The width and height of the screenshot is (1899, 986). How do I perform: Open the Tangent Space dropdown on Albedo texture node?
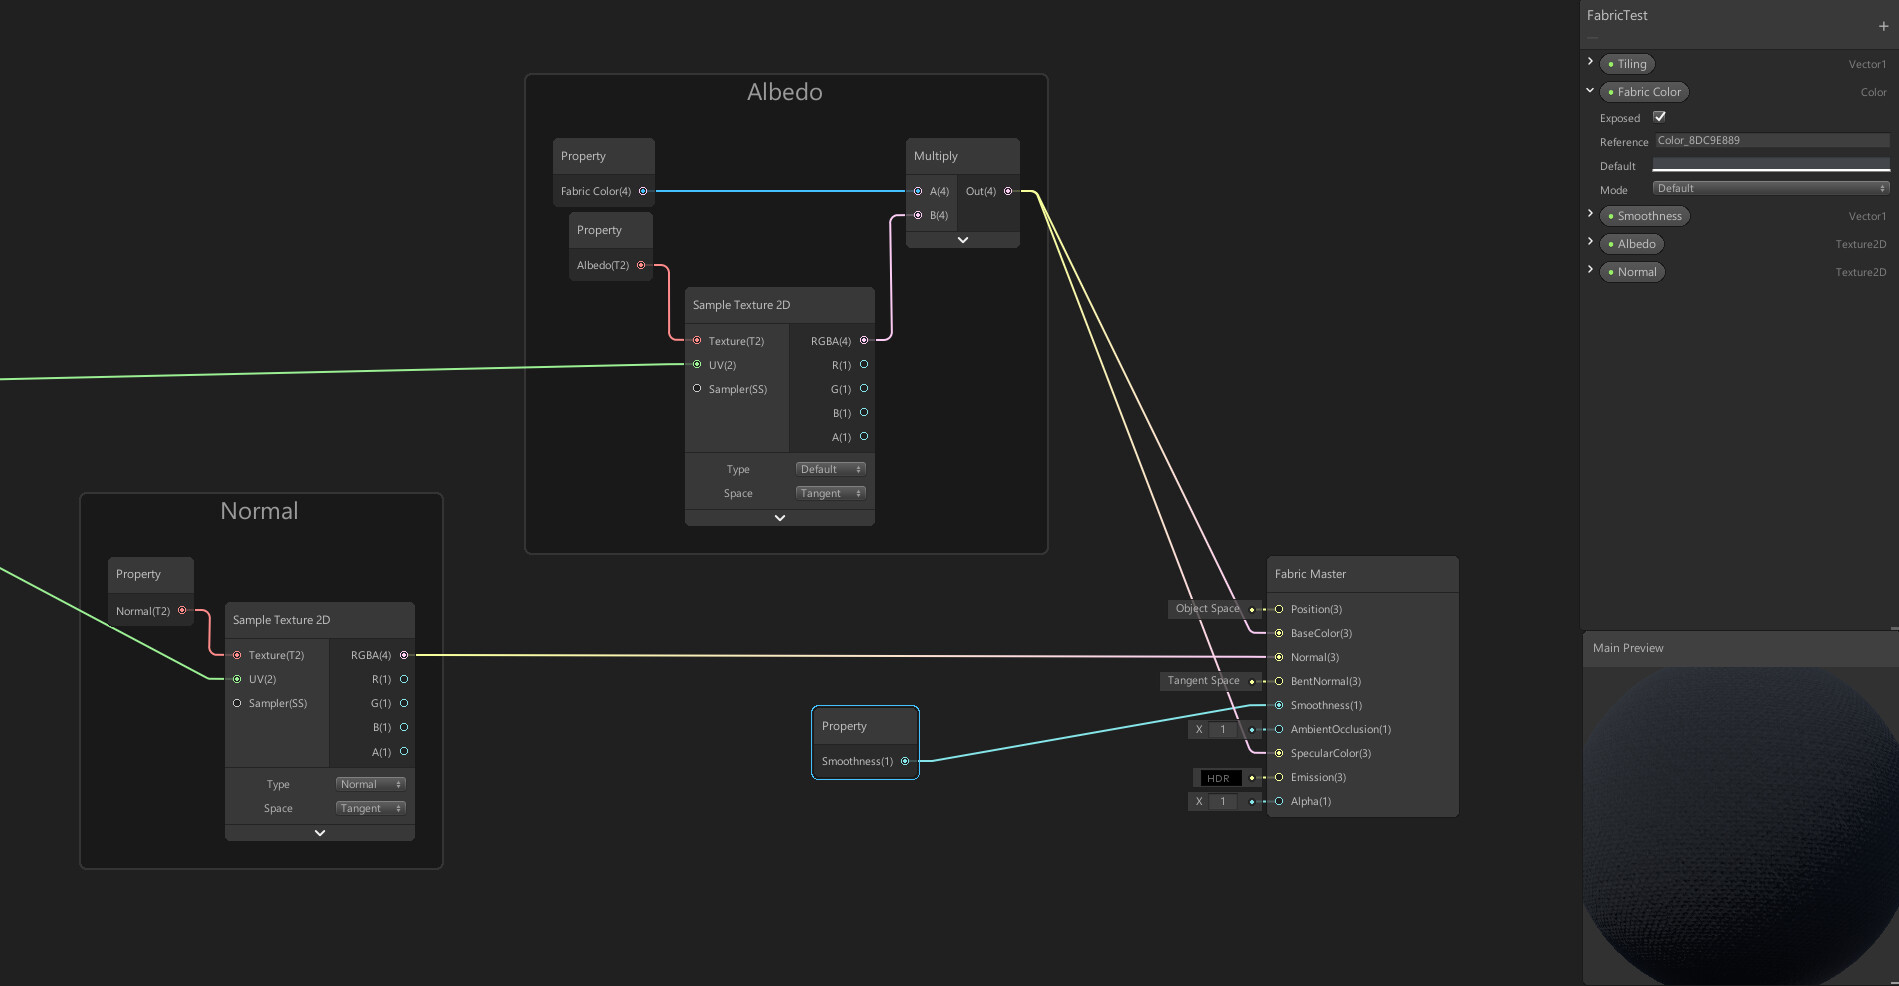pyautogui.click(x=830, y=492)
